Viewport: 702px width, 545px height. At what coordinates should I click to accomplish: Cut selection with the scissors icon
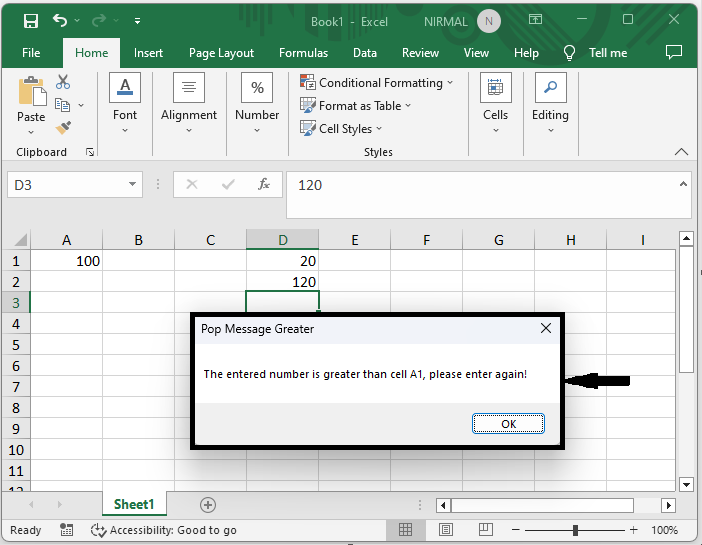click(63, 82)
